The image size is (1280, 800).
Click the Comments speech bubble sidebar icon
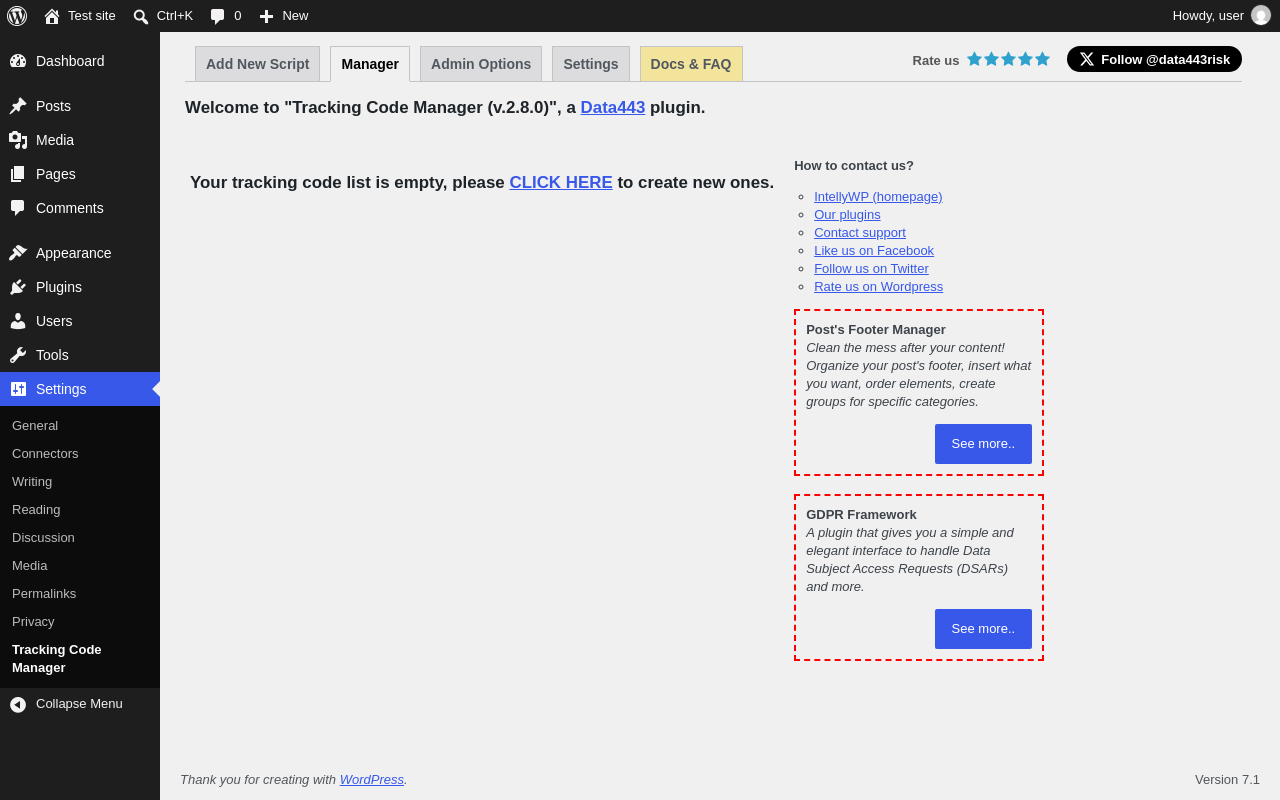pyautogui.click(x=18, y=208)
